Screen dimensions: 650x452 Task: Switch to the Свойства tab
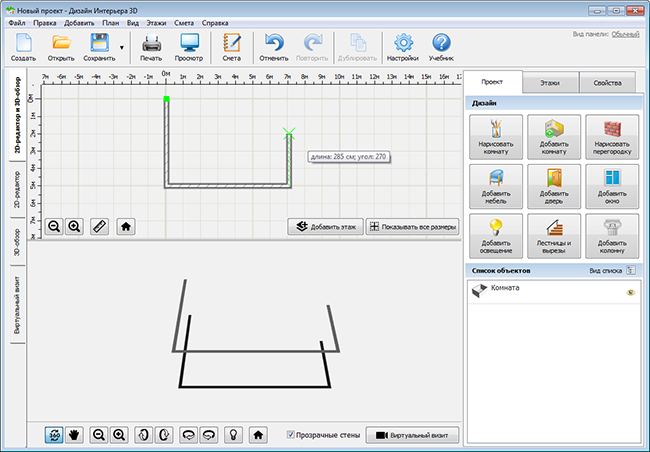607,83
